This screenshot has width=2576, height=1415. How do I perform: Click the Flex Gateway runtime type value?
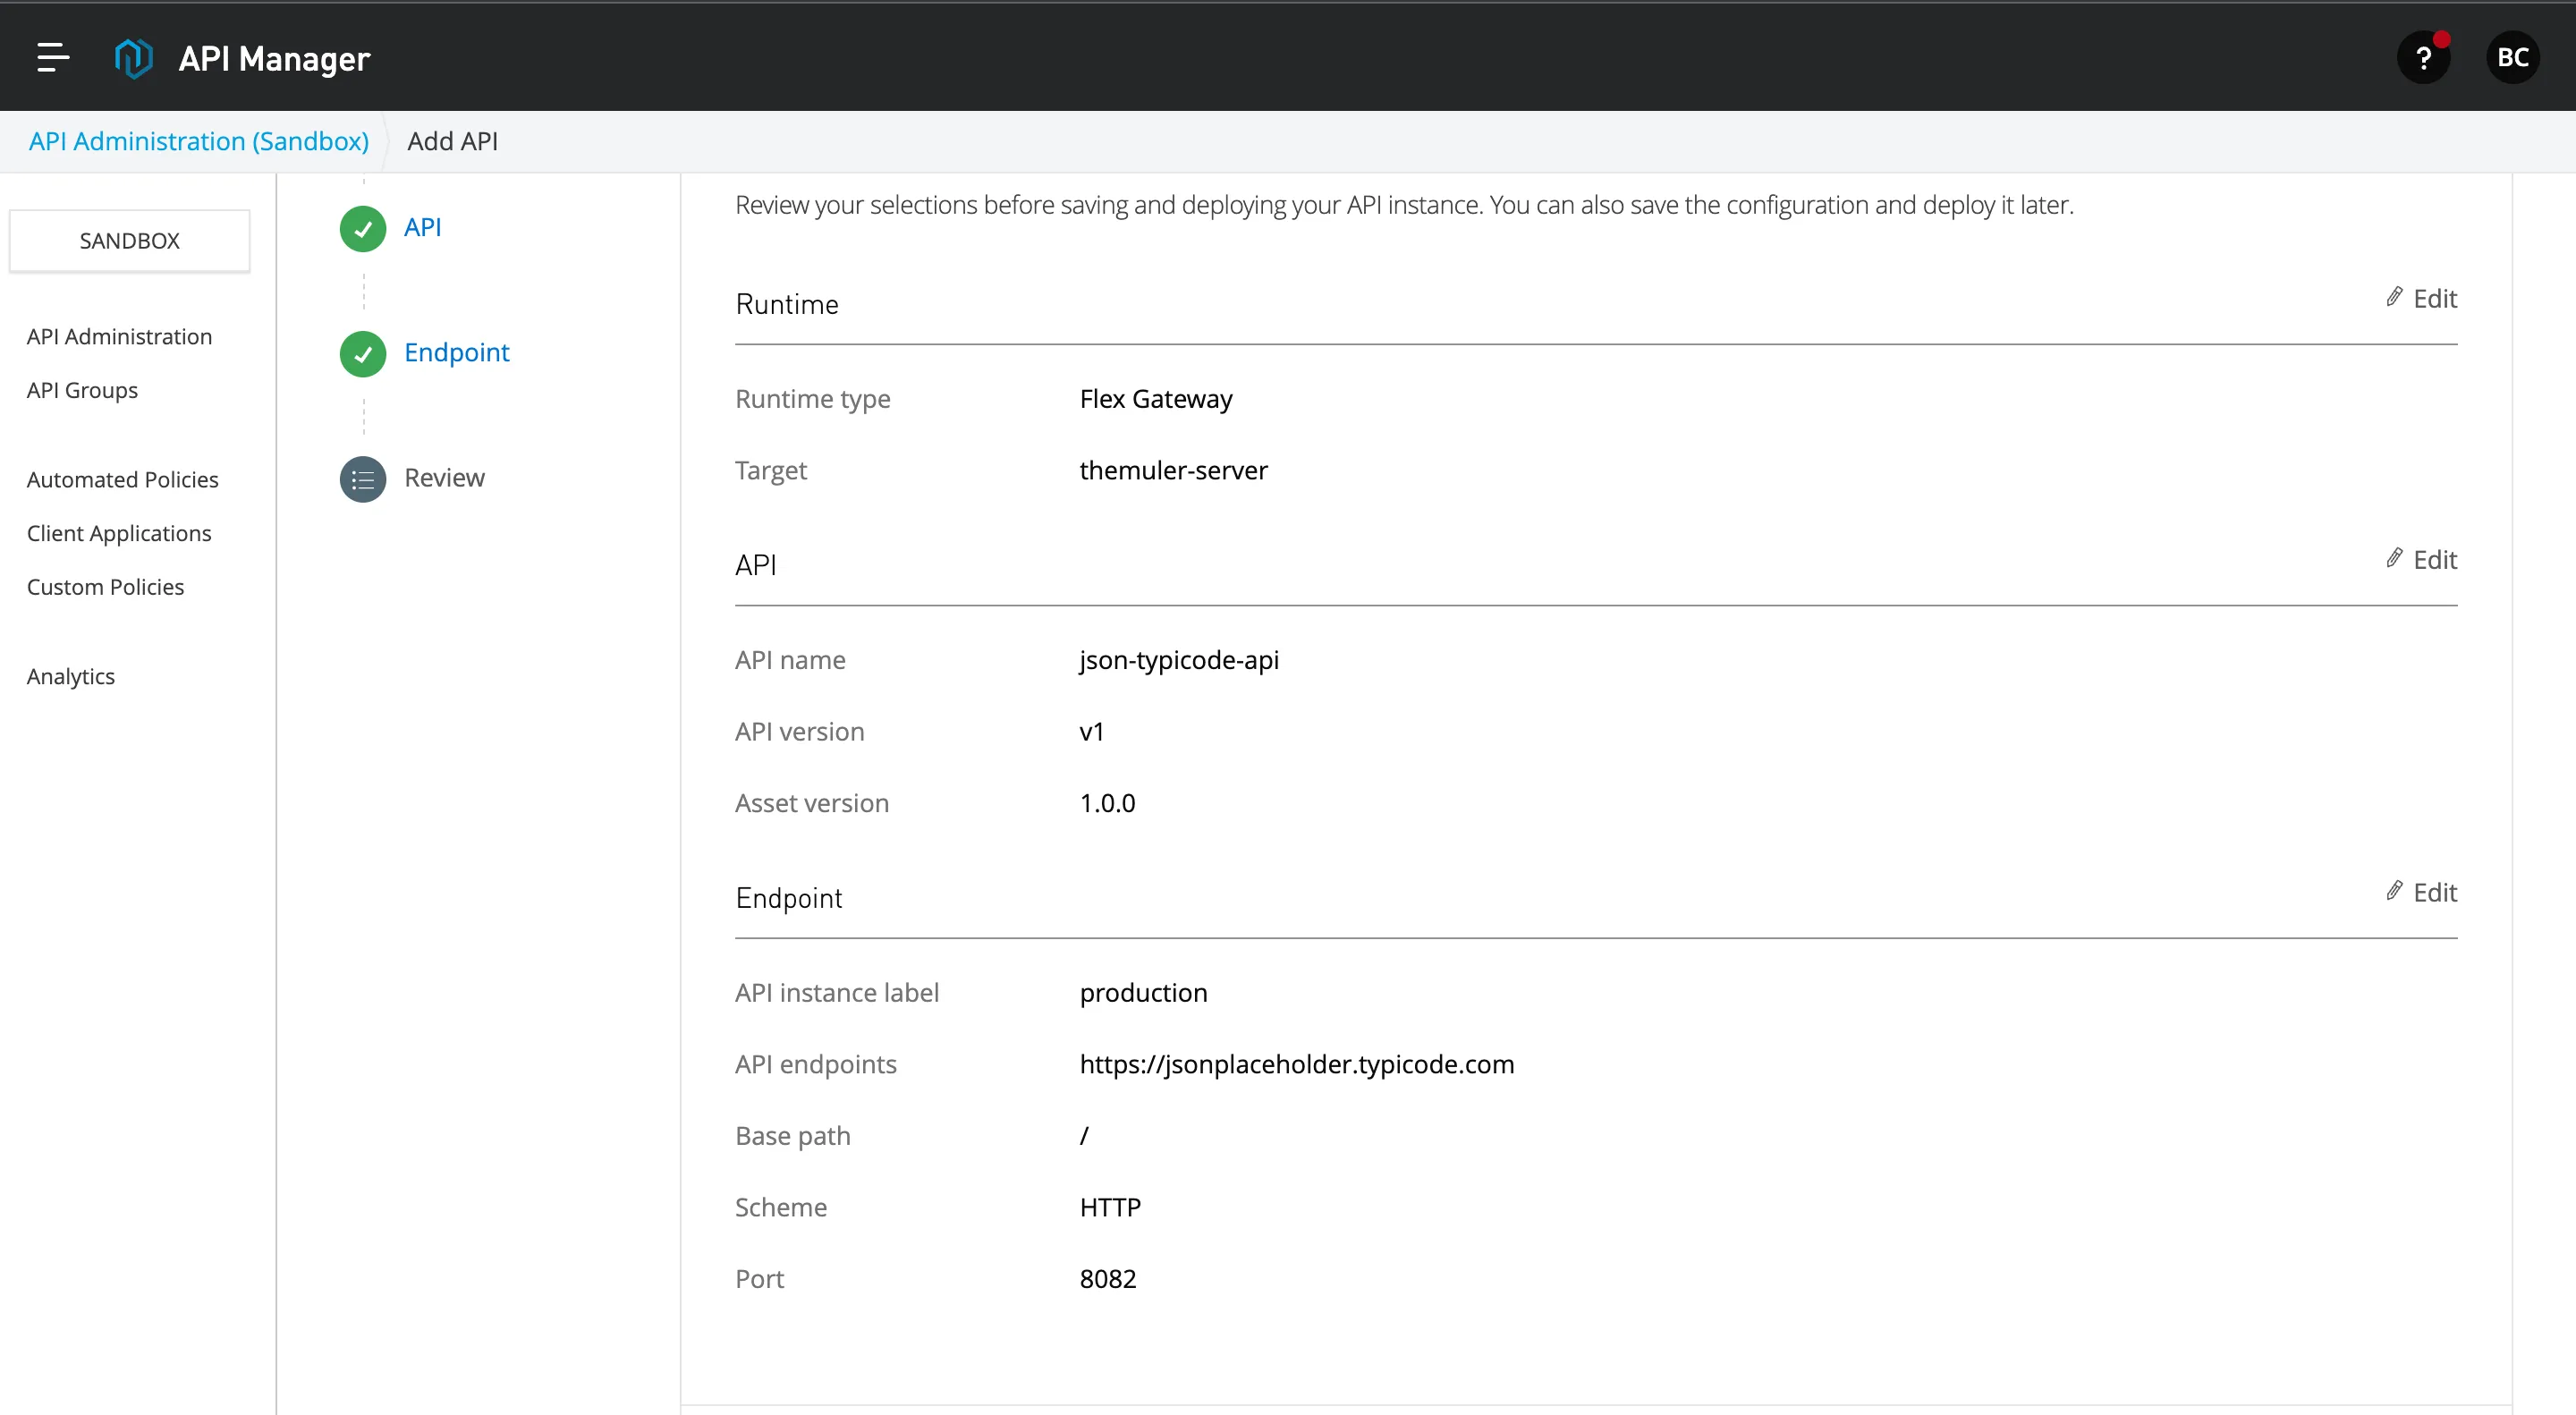coord(1156,399)
